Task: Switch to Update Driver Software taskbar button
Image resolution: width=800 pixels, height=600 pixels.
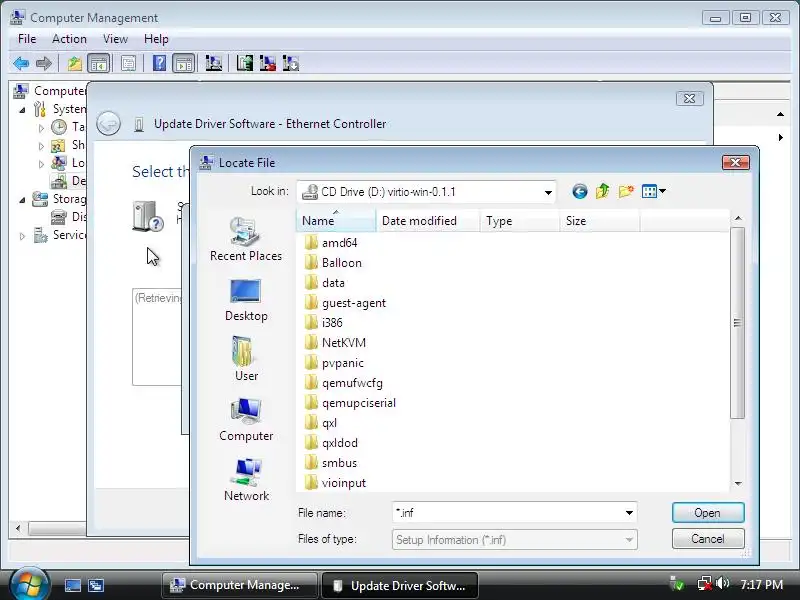Action: click(x=400, y=585)
